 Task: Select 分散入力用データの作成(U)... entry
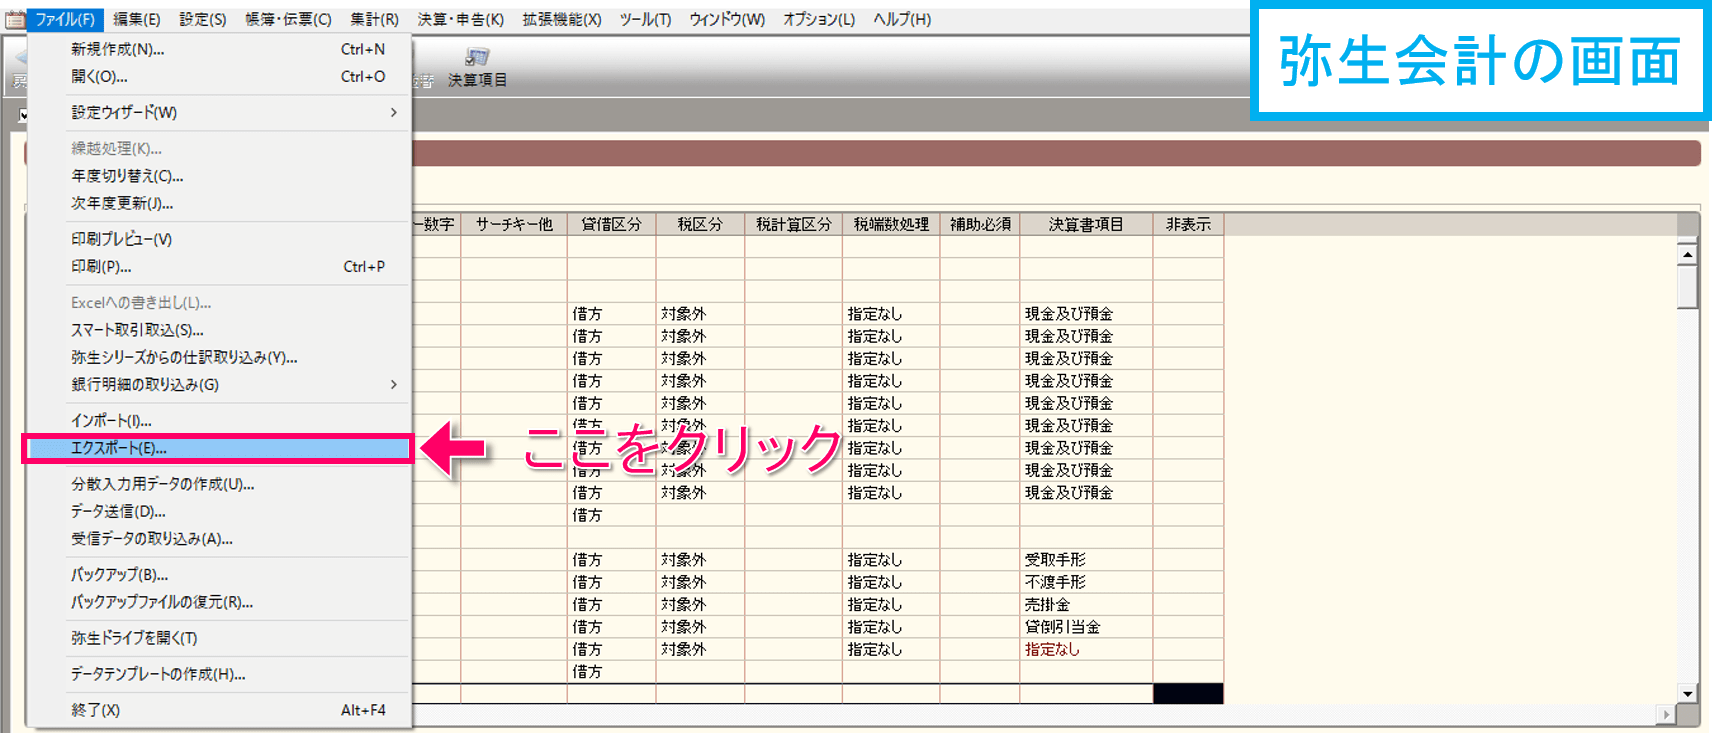219,484
